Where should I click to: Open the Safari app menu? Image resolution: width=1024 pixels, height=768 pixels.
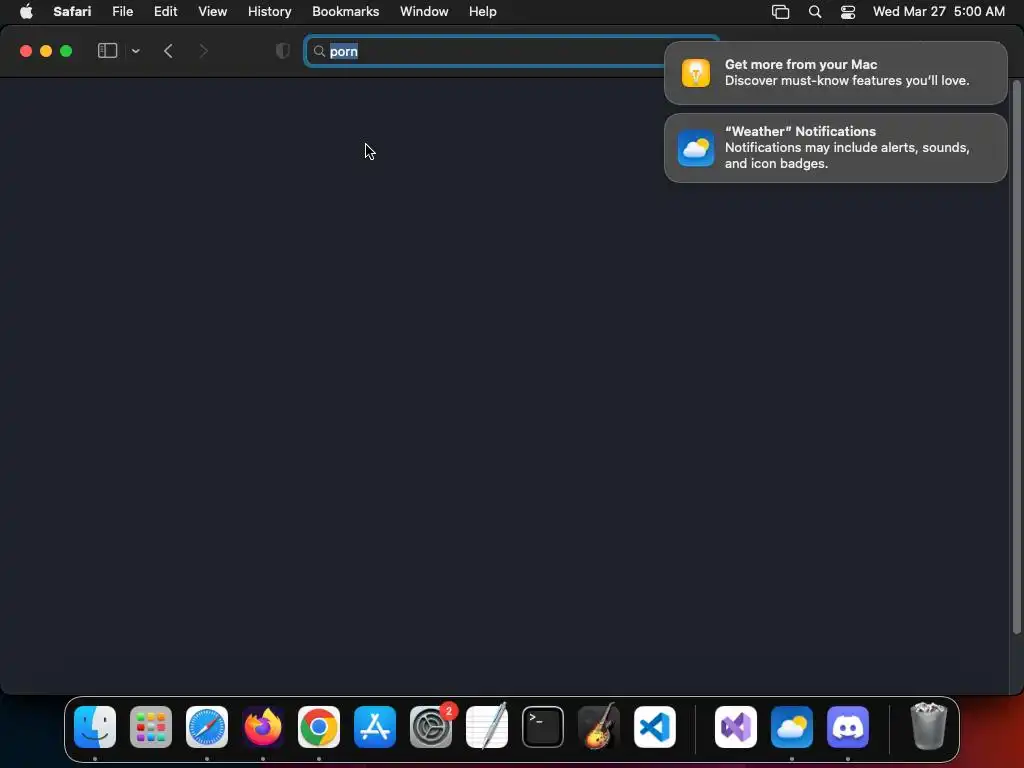pos(72,11)
